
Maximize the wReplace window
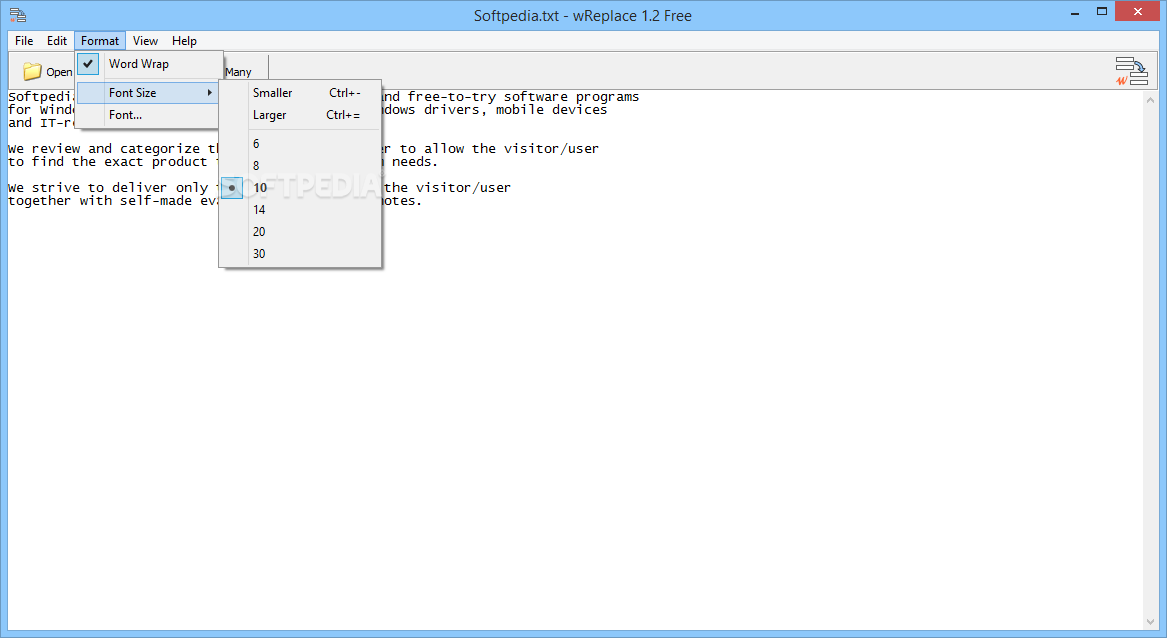pyautogui.click(x=1102, y=11)
